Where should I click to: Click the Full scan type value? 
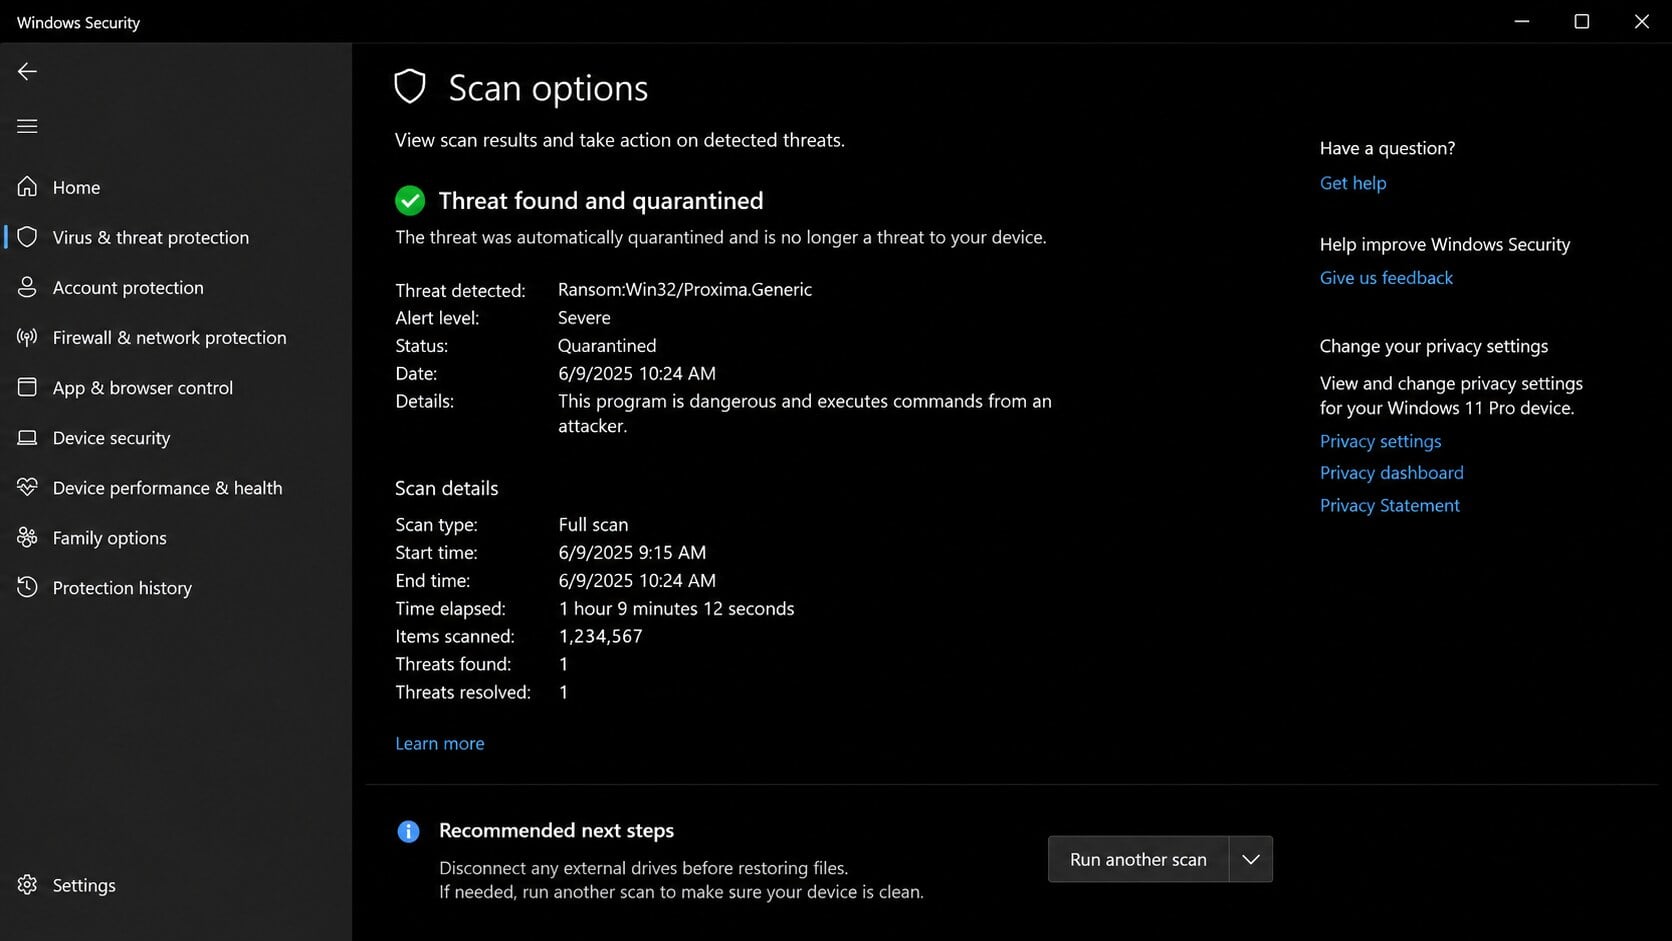(593, 524)
